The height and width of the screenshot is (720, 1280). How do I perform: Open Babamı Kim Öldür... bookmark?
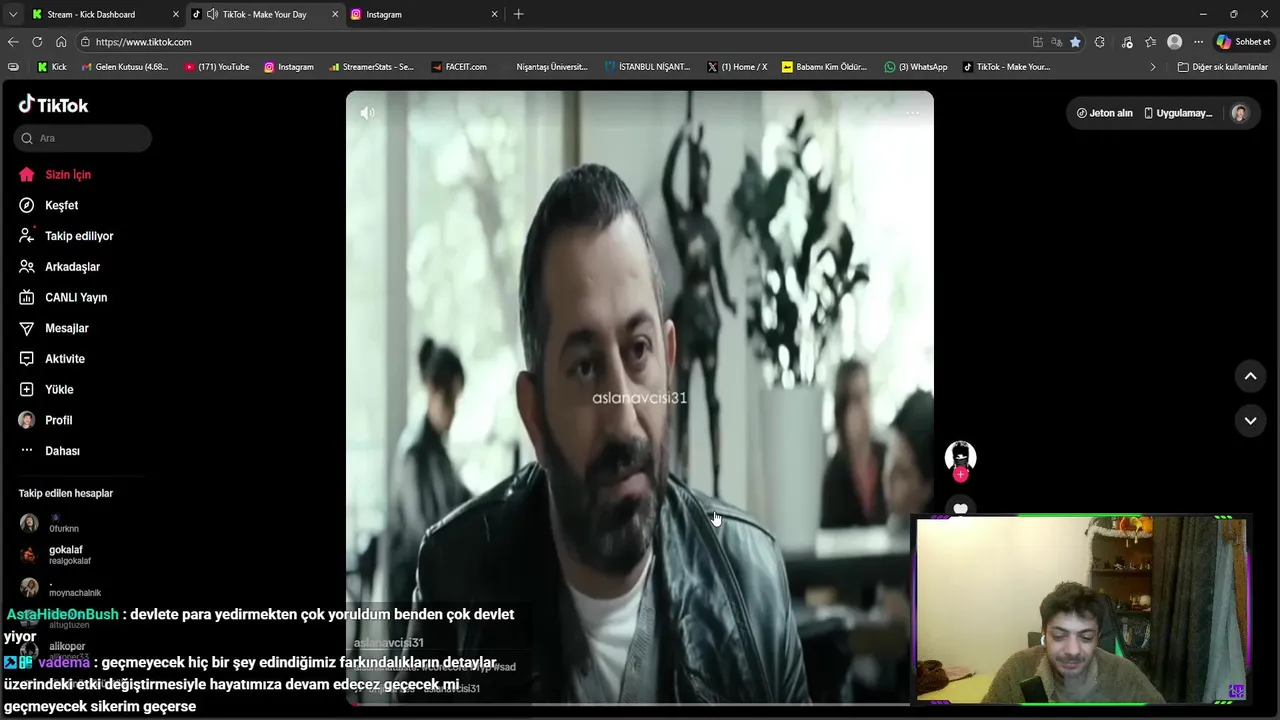point(824,67)
